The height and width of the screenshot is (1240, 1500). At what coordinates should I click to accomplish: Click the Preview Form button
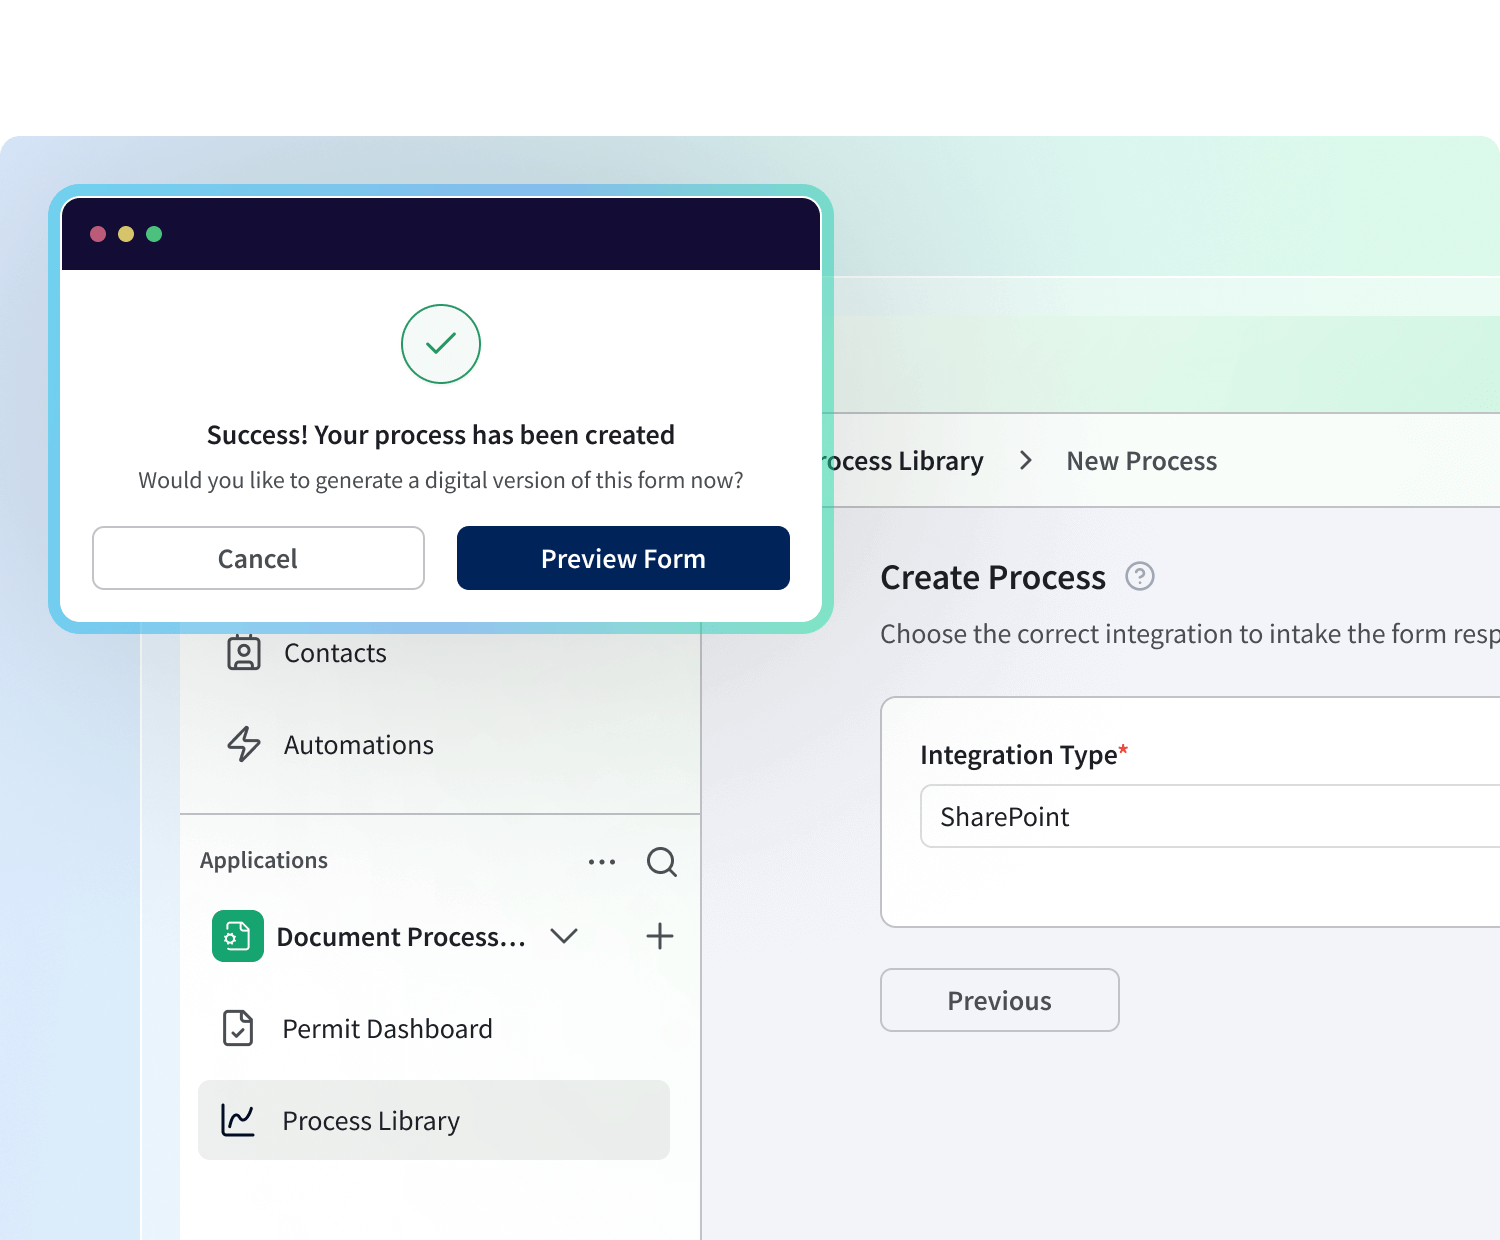tap(623, 558)
